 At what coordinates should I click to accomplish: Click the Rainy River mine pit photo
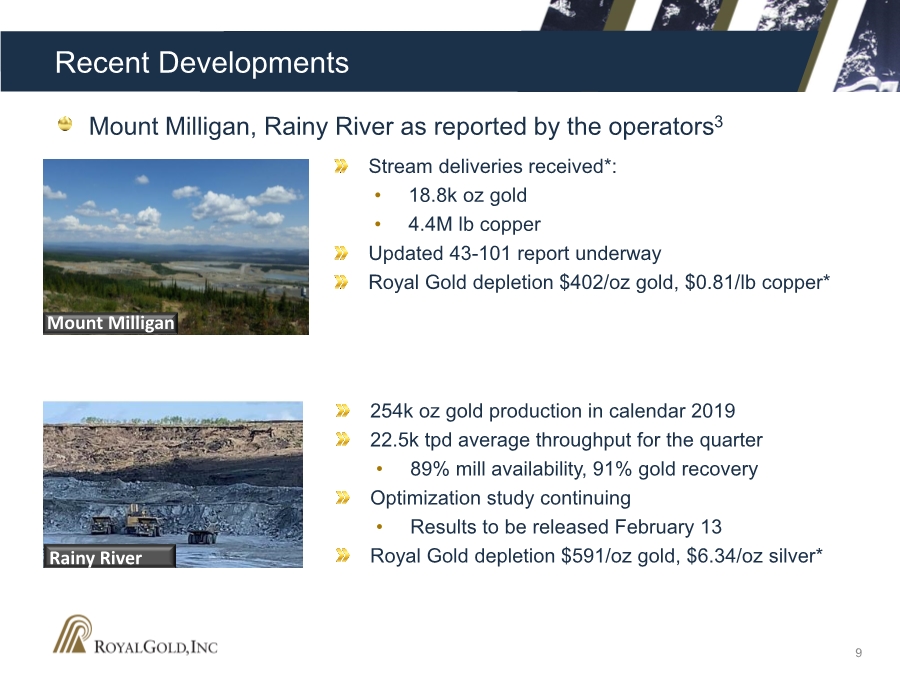[173, 484]
